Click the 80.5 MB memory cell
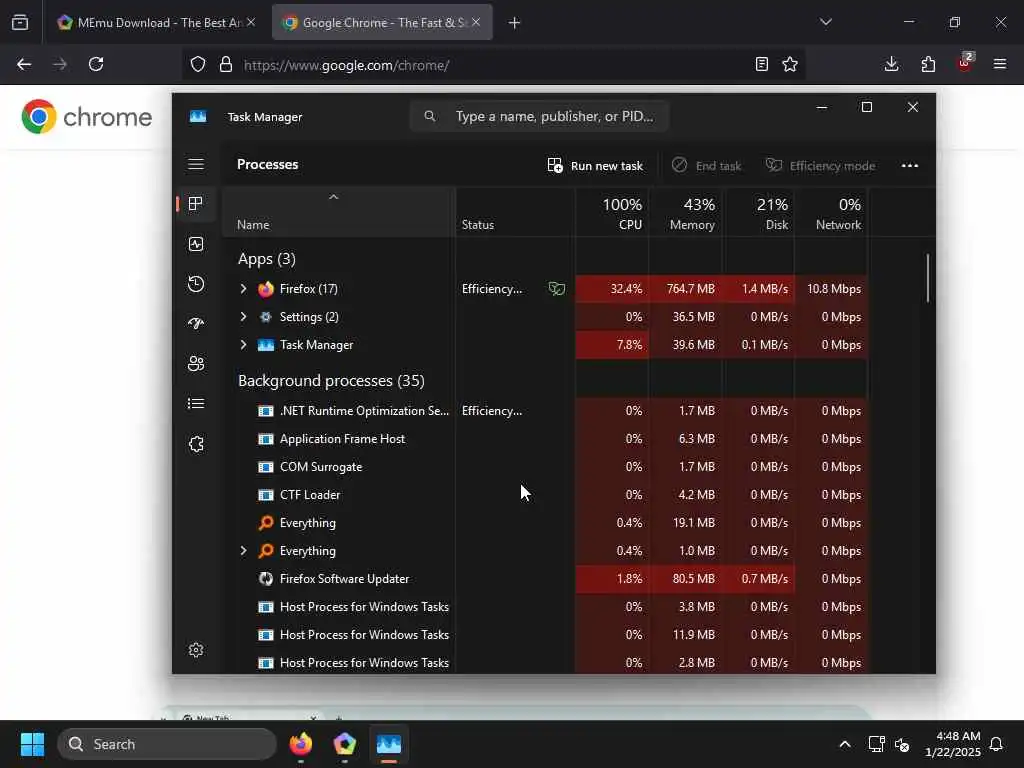The height and width of the screenshot is (768, 1024). click(685, 579)
